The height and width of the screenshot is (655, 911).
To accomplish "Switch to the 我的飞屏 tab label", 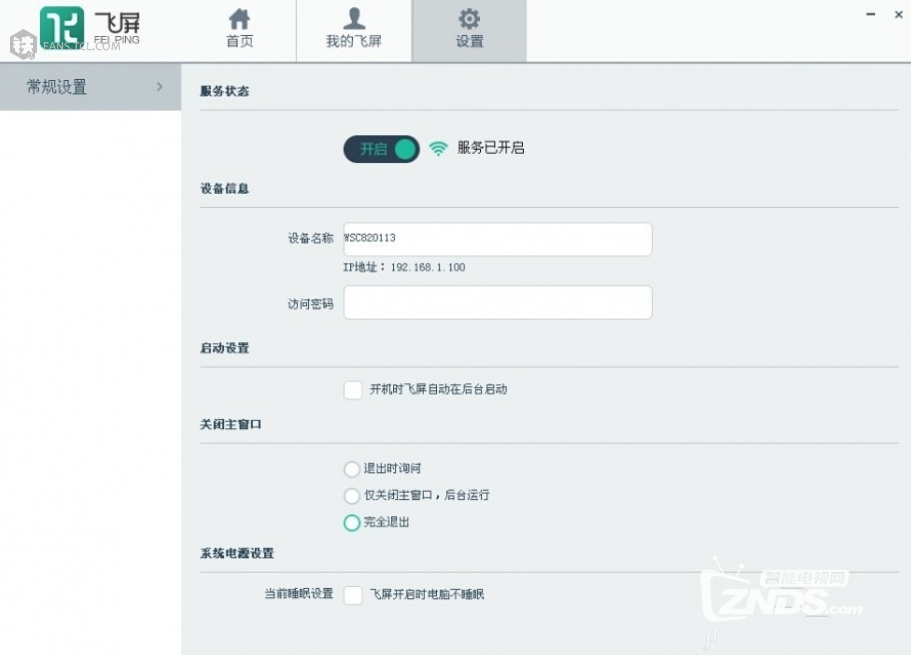I will tap(354, 41).
